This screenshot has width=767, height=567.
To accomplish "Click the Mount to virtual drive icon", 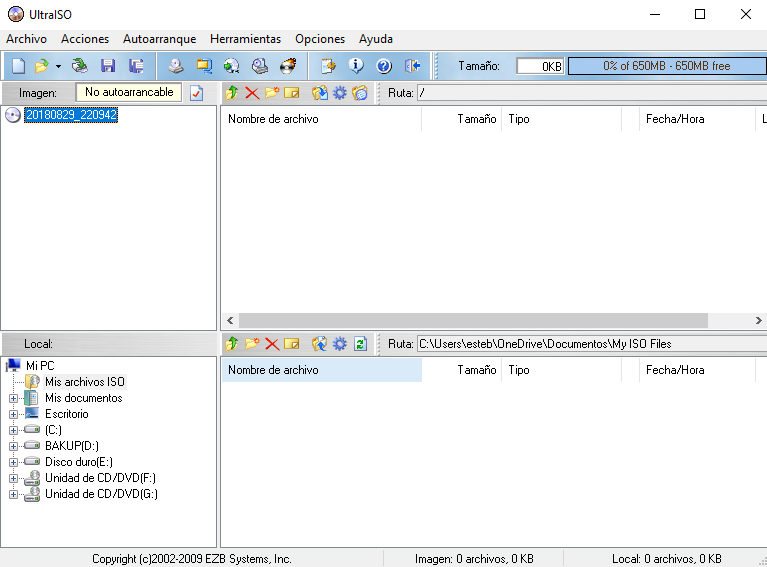I will (x=260, y=66).
